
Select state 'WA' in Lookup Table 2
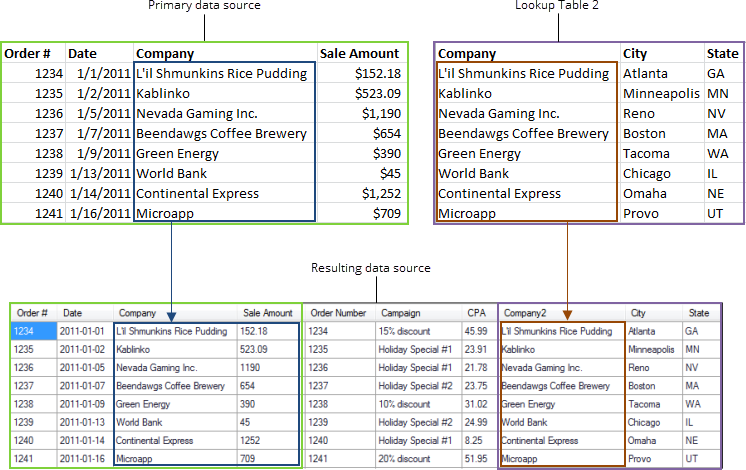[717, 154]
